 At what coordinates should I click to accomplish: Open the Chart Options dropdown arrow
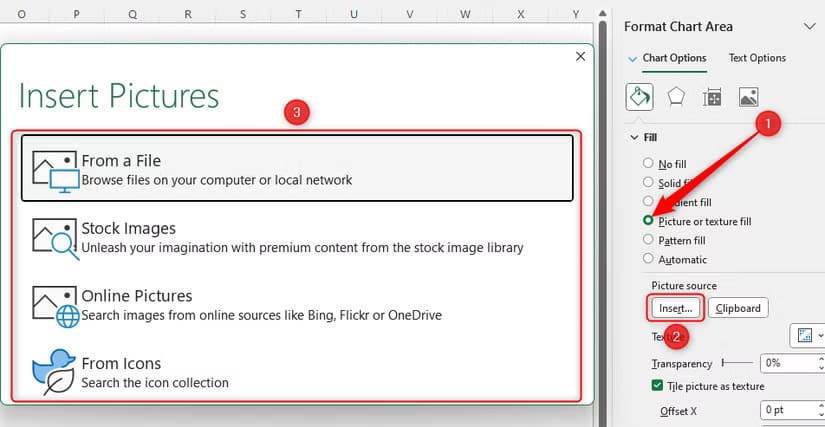click(x=632, y=59)
